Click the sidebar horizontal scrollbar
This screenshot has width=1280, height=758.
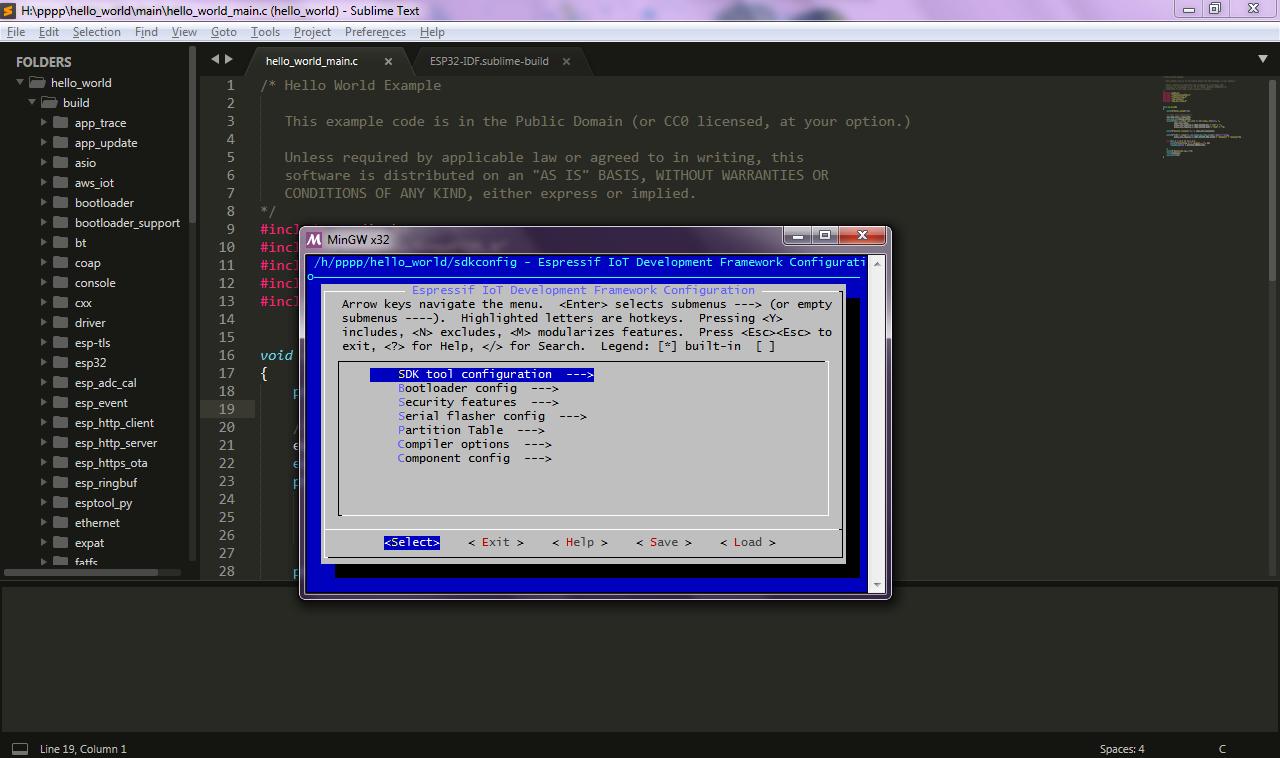[81, 572]
